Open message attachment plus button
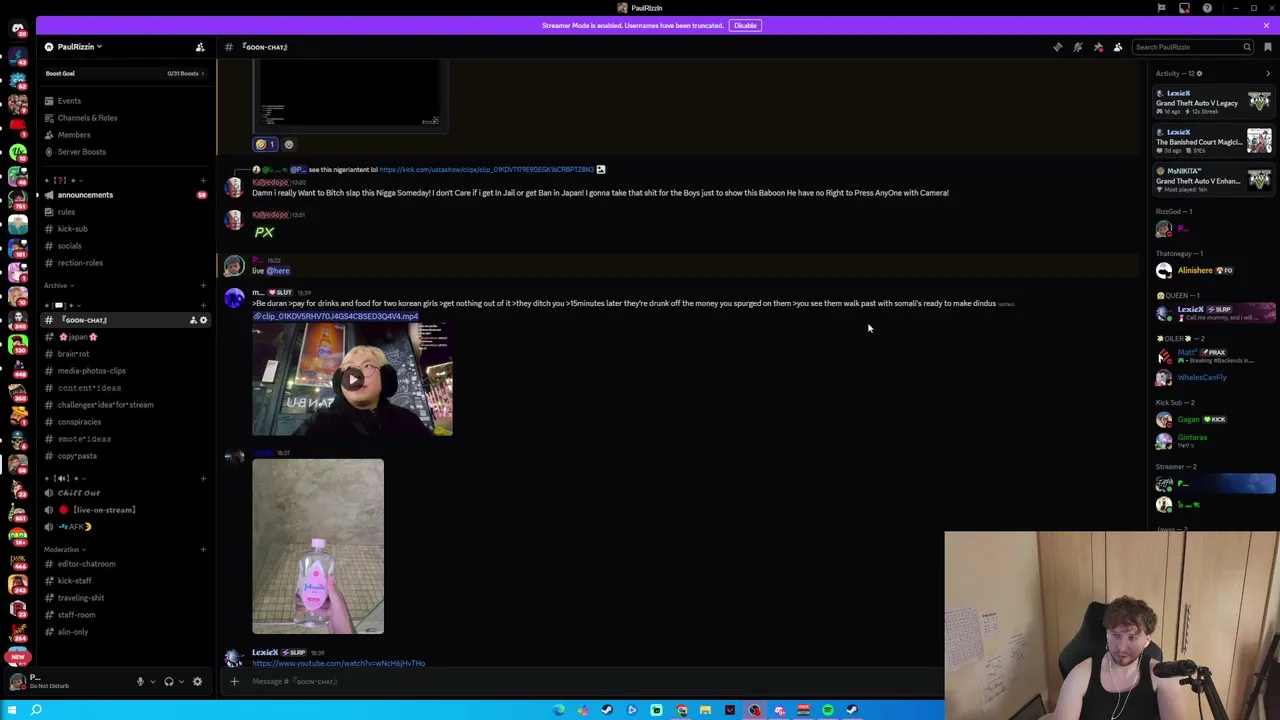This screenshot has width=1280, height=720. [x=234, y=682]
